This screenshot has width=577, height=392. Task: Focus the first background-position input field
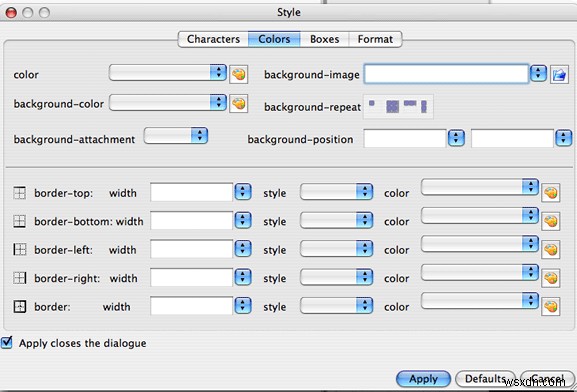405,138
